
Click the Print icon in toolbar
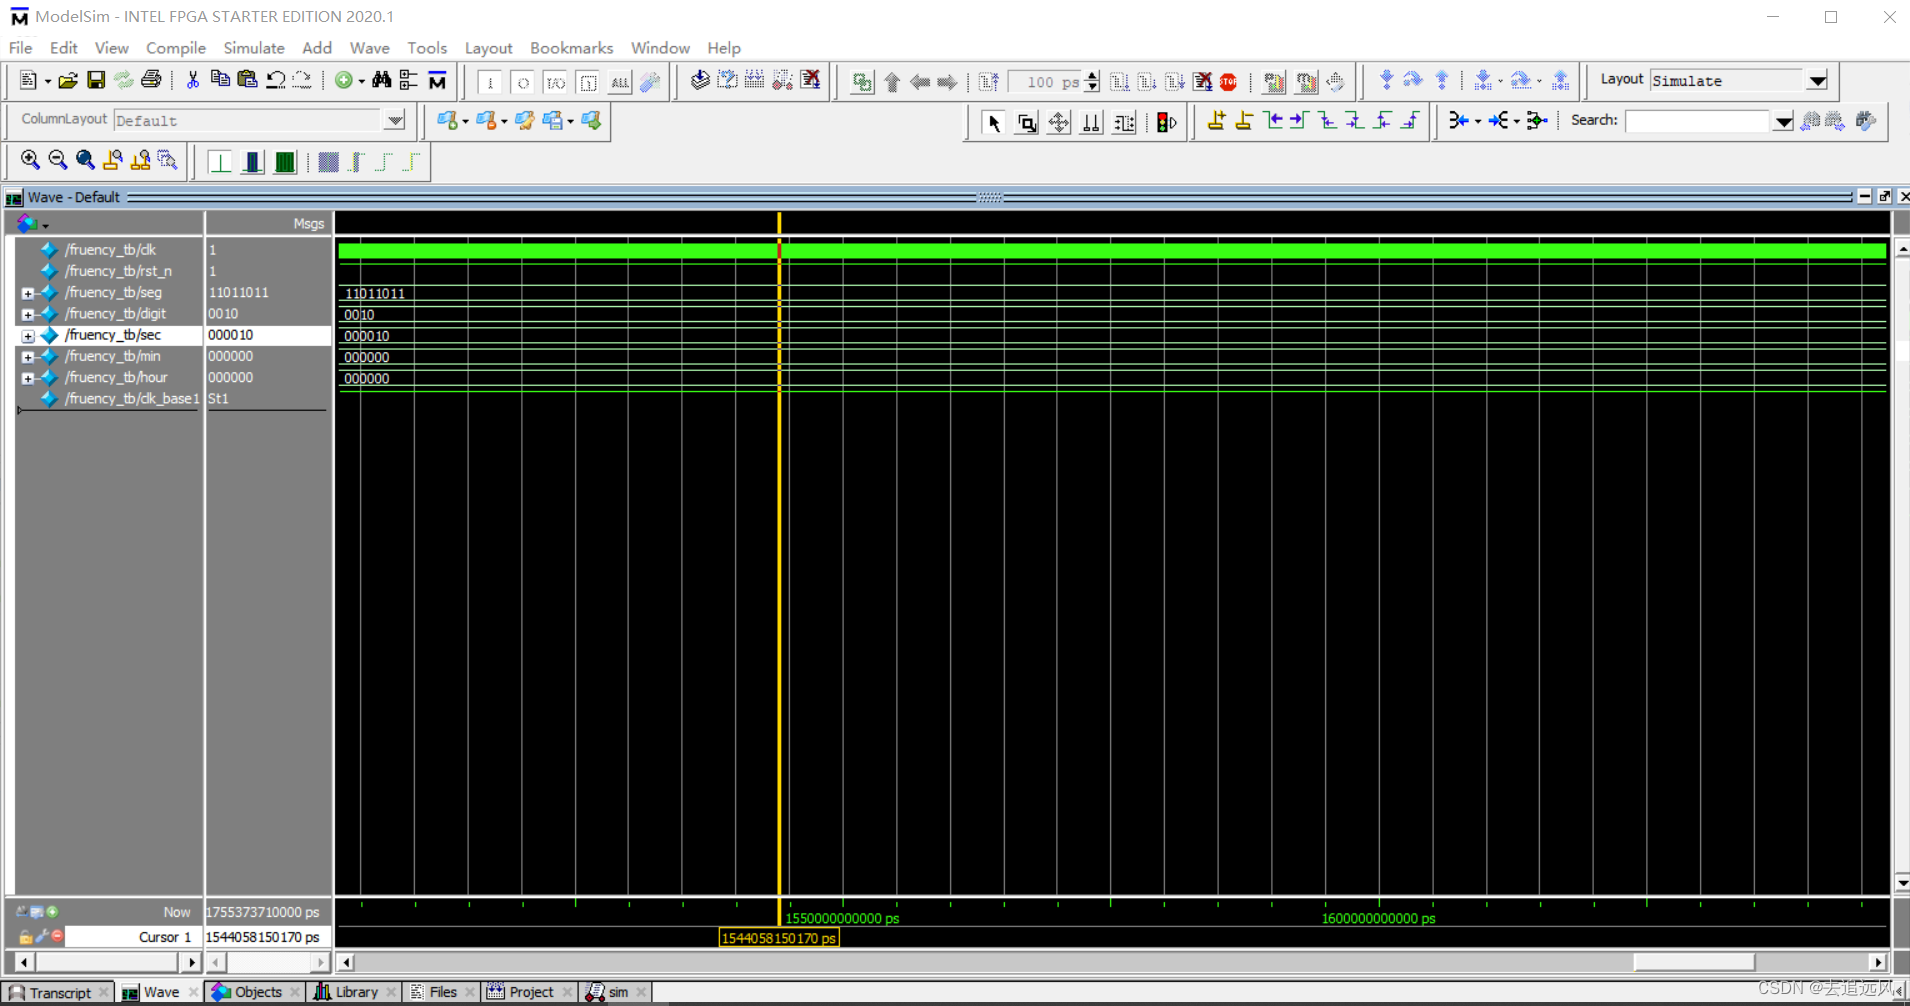tap(151, 80)
